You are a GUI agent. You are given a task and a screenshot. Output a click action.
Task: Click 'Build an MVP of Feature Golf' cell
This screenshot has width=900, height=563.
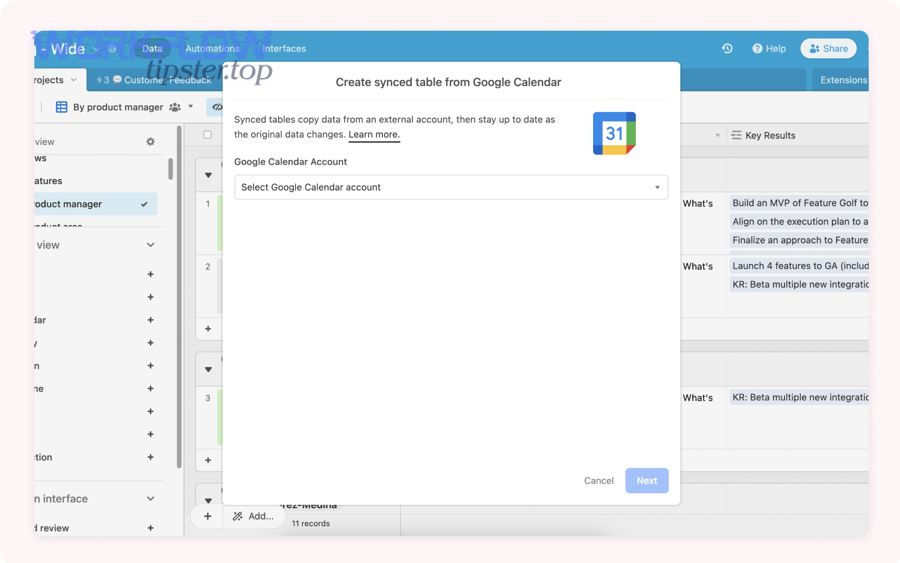click(x=799, y=203)
